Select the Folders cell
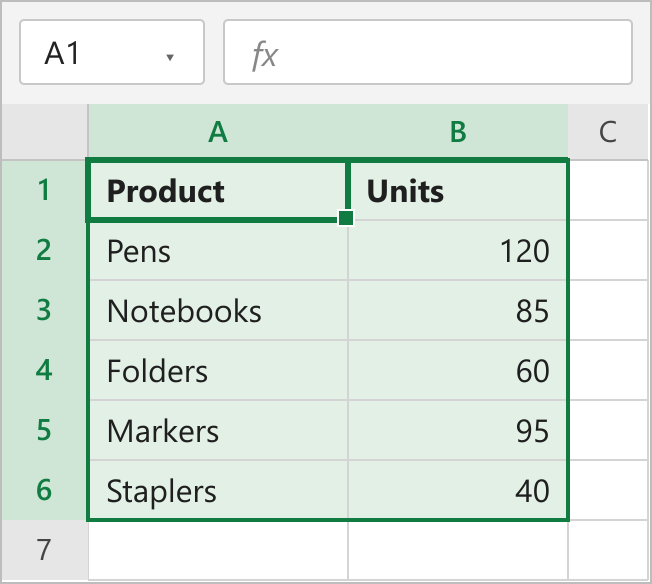 click(218, 370)
